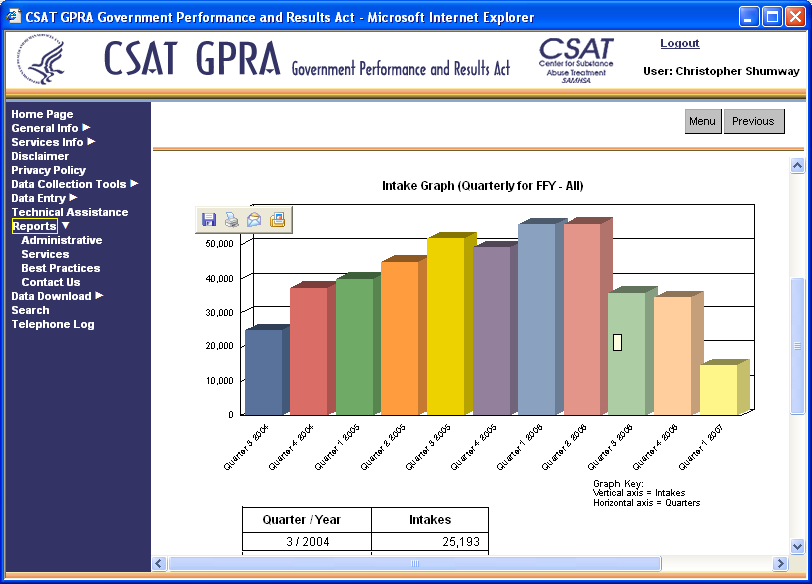The image size is (812, 584).
Task: Click the Logout link
Action: point(680,44)
